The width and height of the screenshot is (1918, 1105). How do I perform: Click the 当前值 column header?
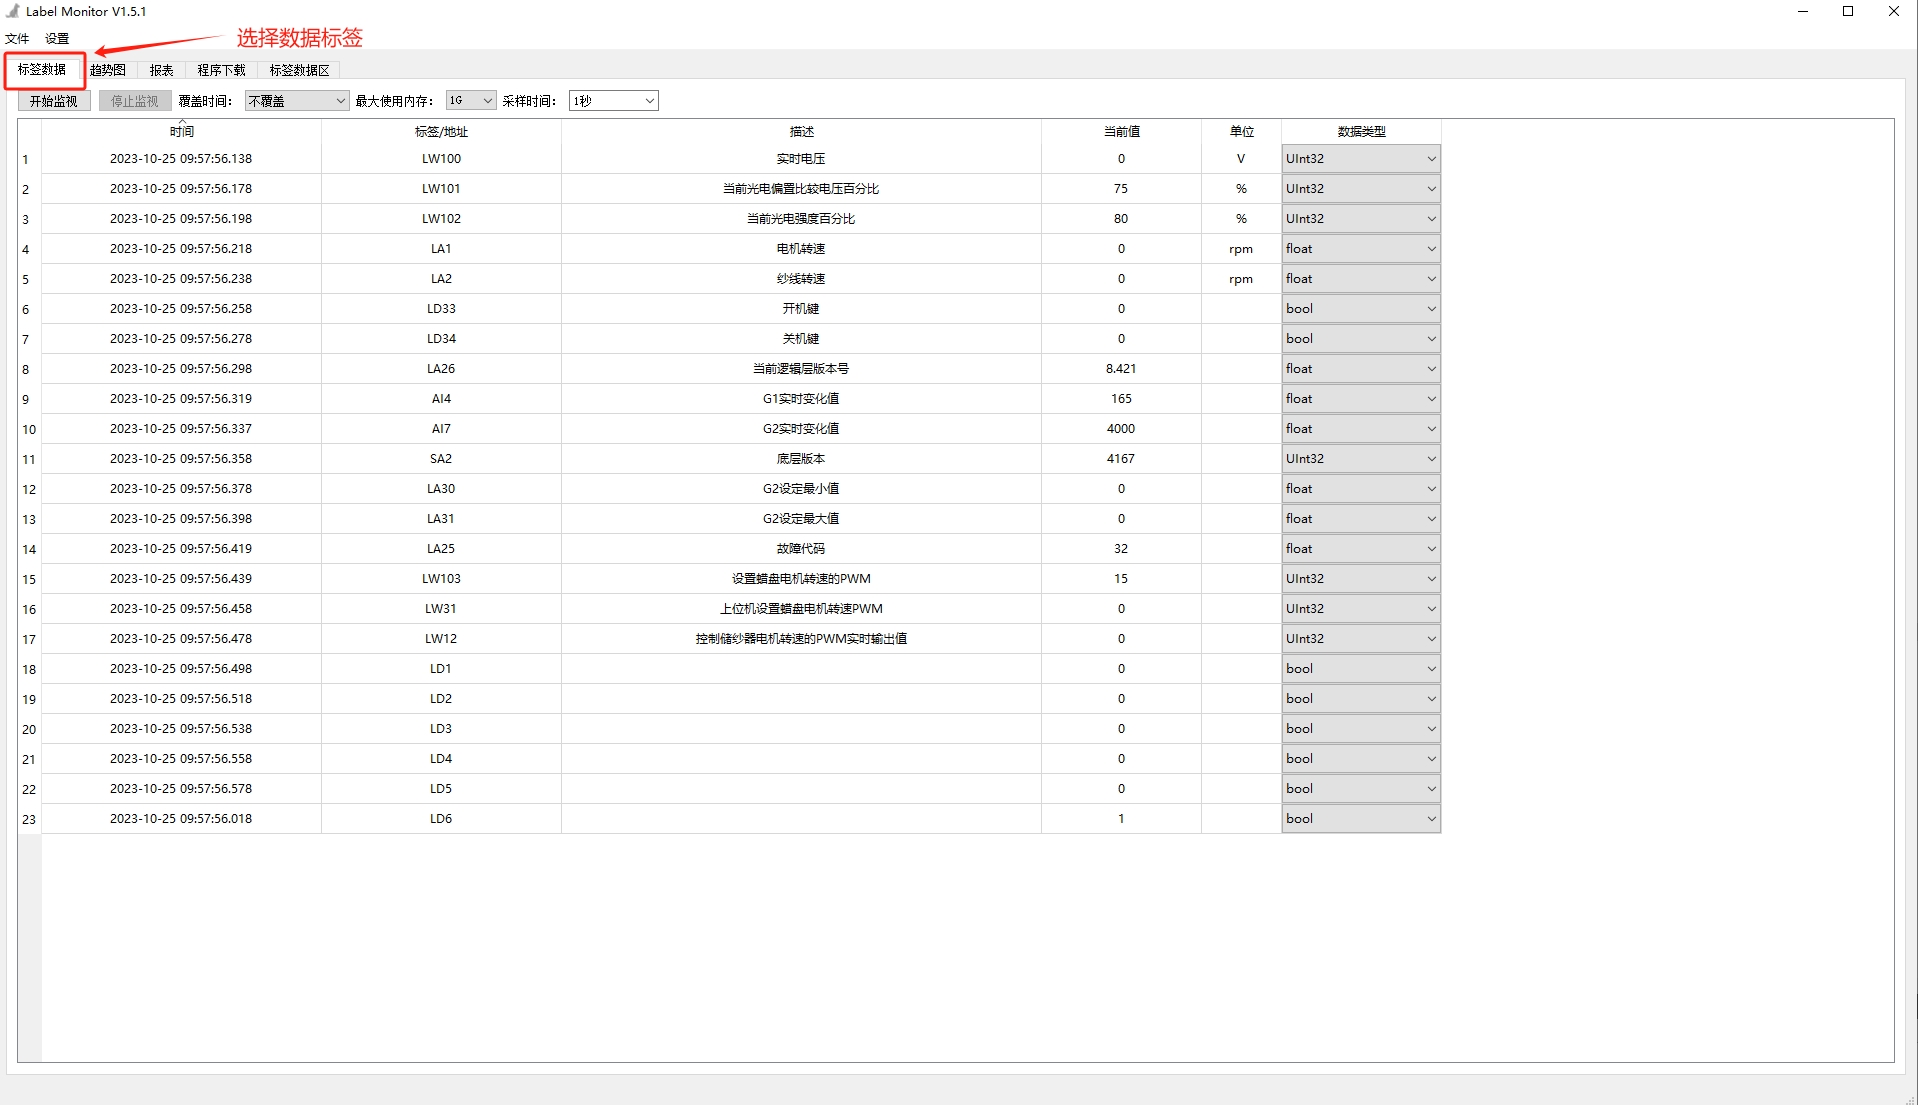[x=1121, y=132]
